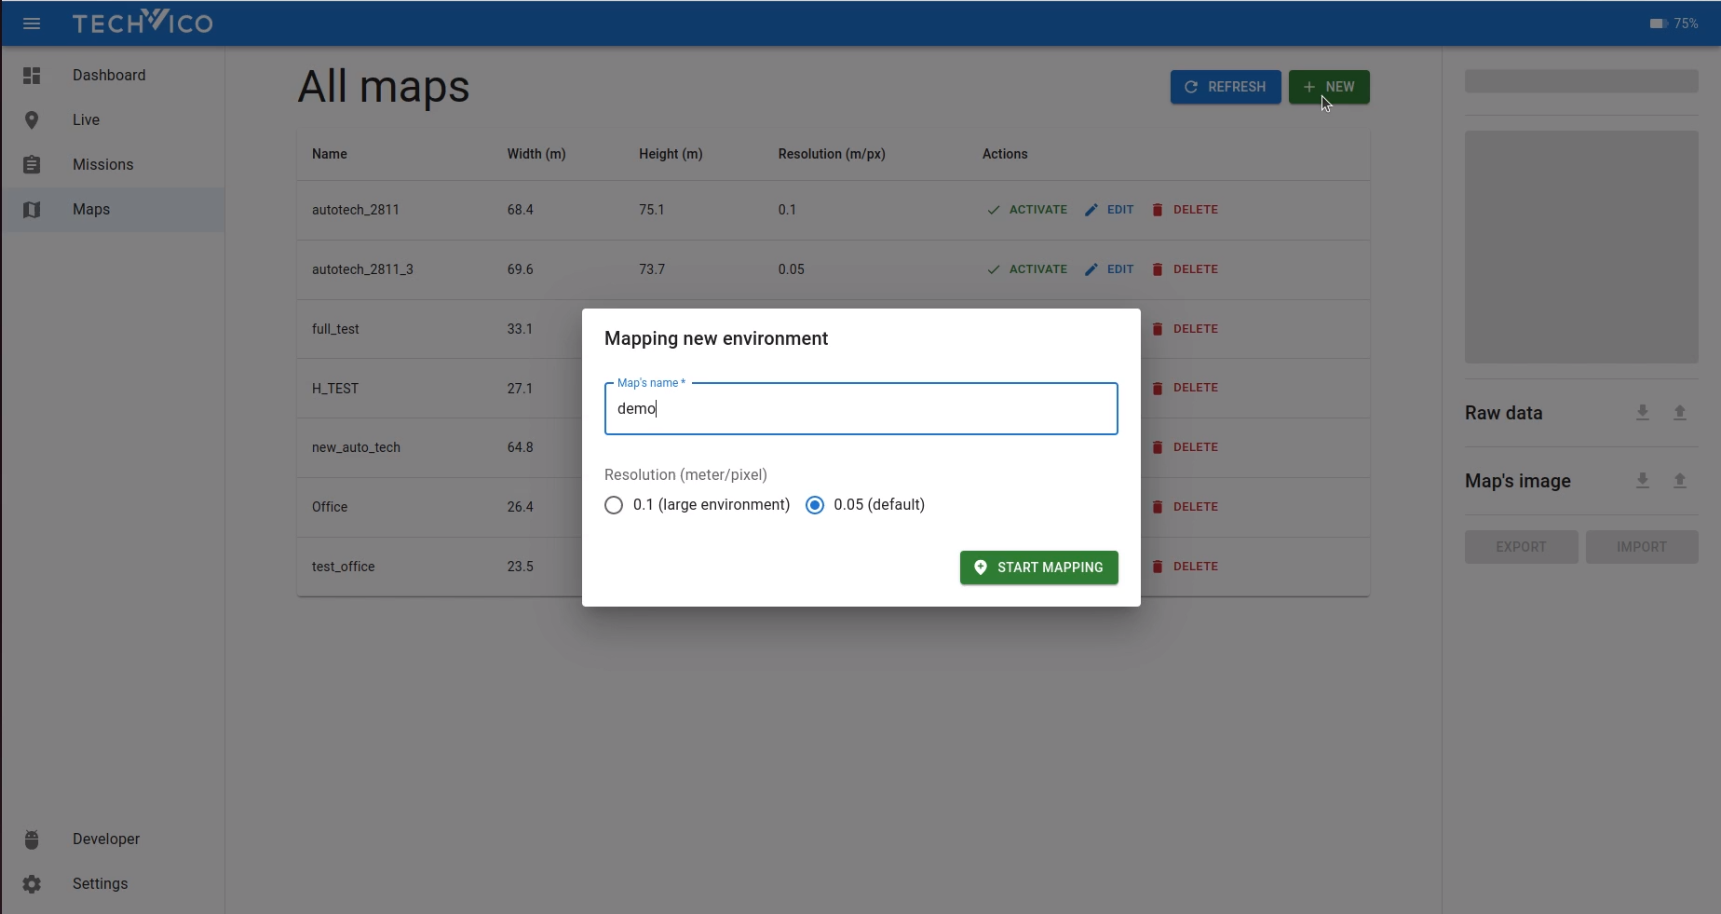Click START MAPPING button
This screenshot has width=1721, height=914.
1039,567
